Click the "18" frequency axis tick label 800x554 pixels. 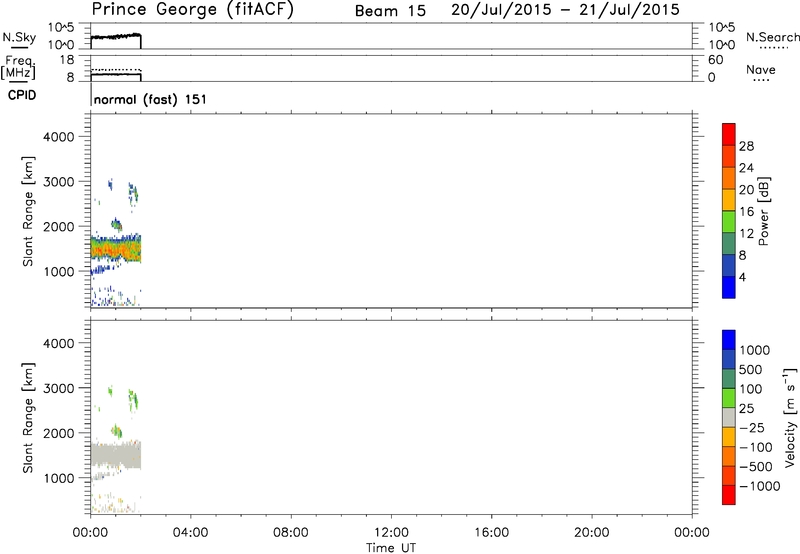(67, 60)
